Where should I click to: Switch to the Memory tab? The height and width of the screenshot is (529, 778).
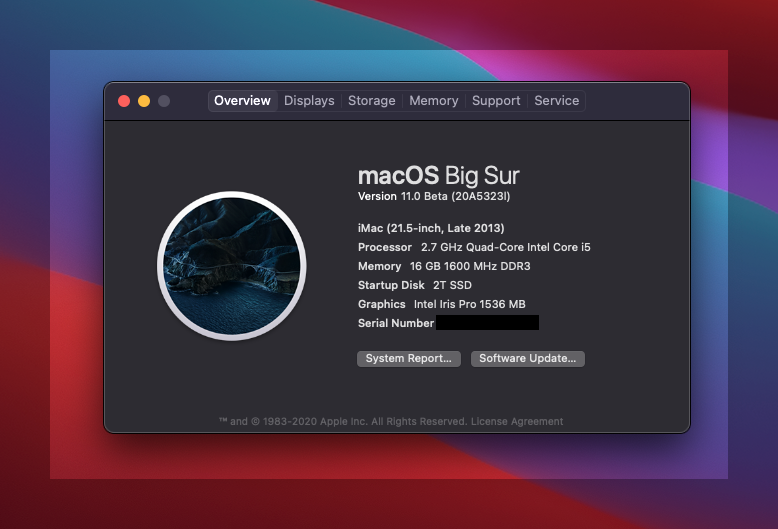(434, 101)
